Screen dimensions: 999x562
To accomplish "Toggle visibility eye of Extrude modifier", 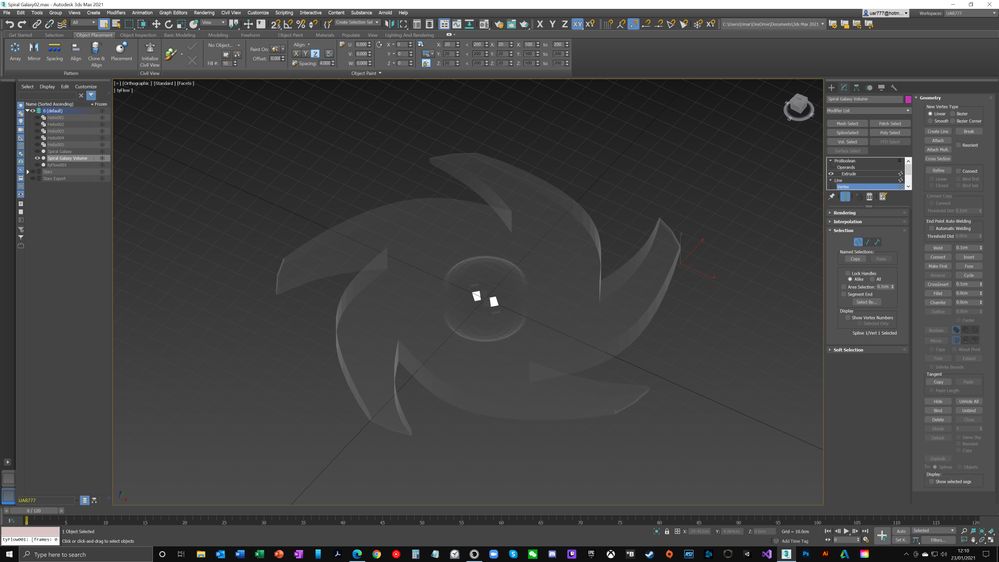I will 831,174.
